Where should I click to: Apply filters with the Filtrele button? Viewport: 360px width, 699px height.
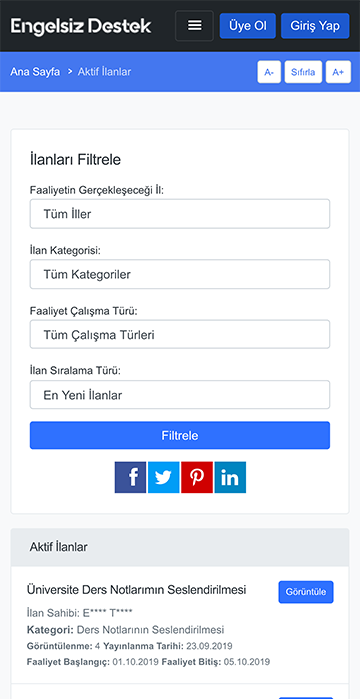(180, 436)
